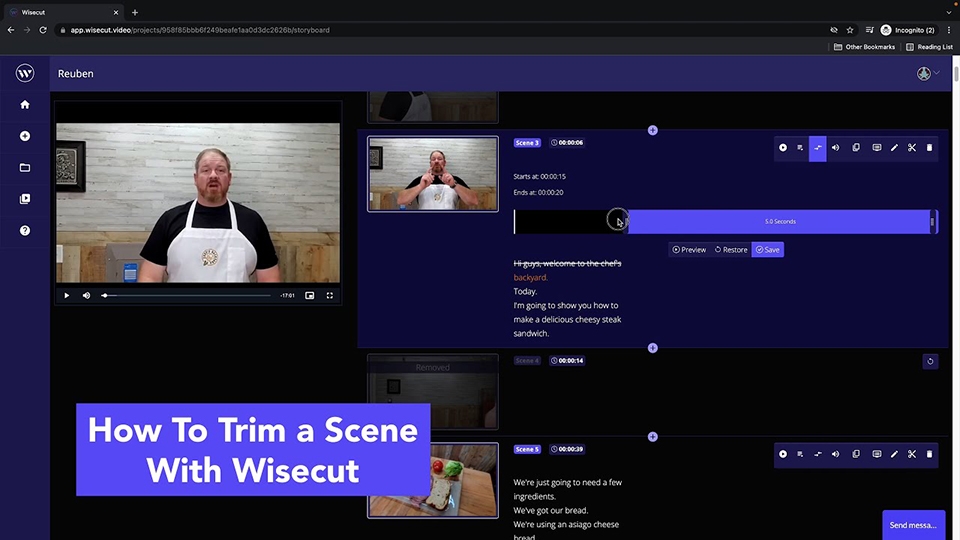Click the Scene 3 label badge
This screenshot has height=540, width=960.
527,143
